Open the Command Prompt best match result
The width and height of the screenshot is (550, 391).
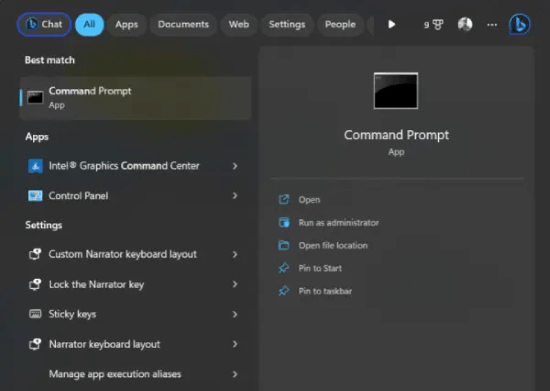(136, 98)
